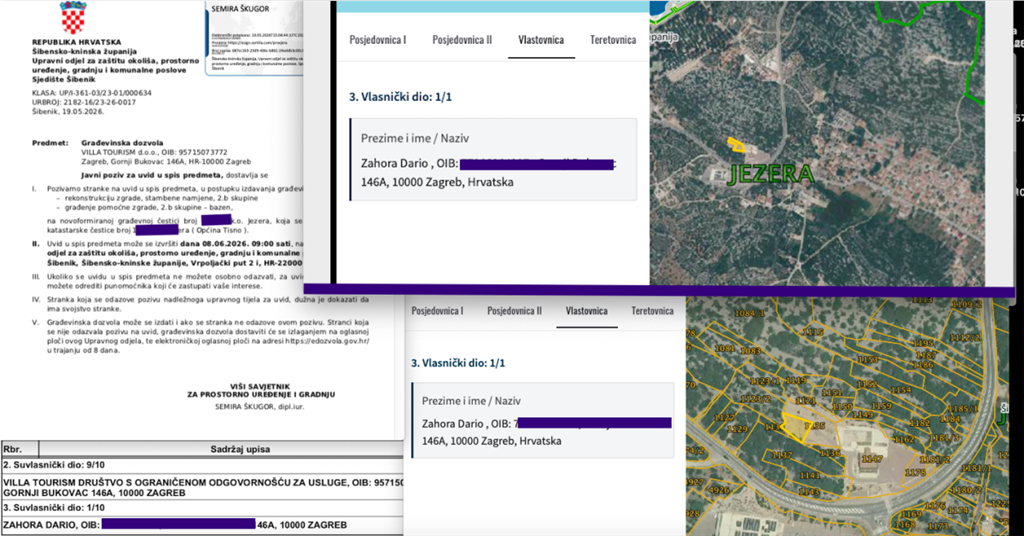The image size is (1024, 536).
Task: Select the yellow-filled parcel on cadastral map
Action: 795,427
